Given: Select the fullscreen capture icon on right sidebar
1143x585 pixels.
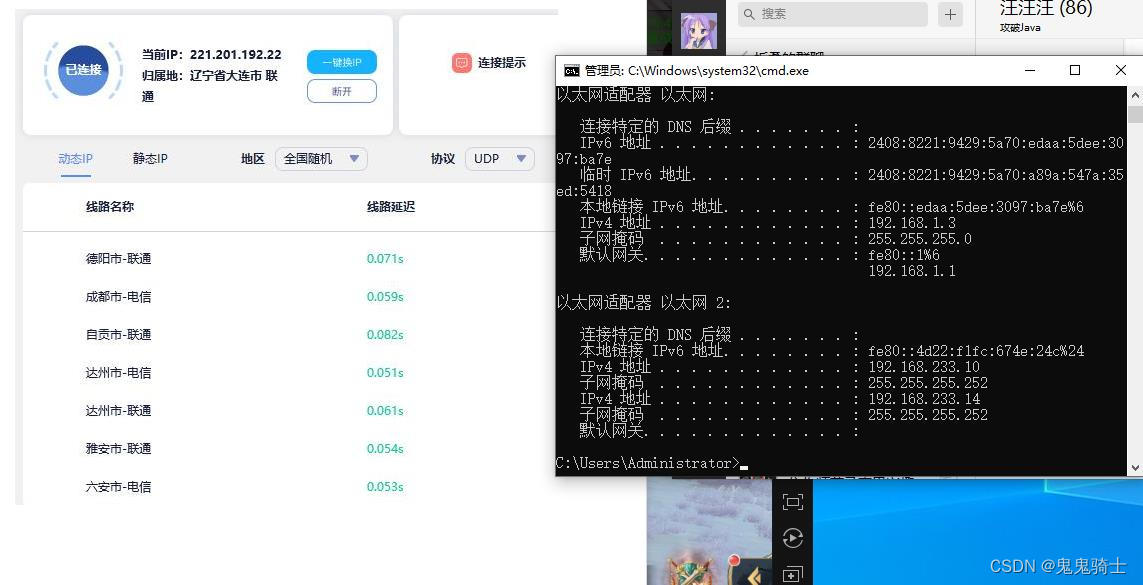Looking at the screenshot, I should coord(793,501).
